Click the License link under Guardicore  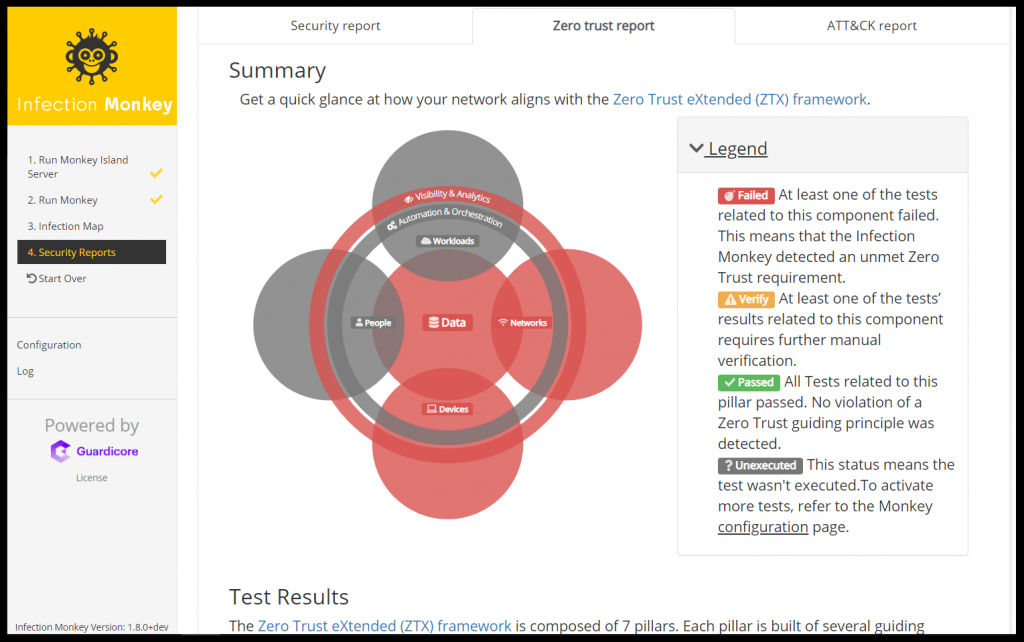coord(92,478)
